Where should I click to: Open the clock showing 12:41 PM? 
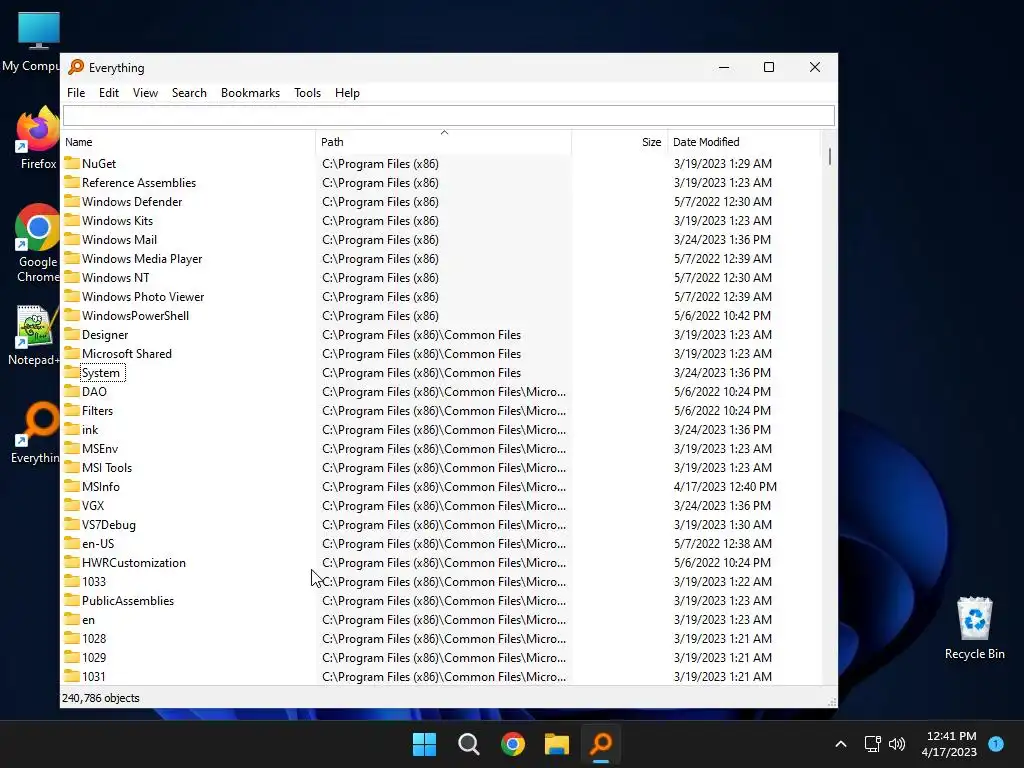coord(949,744)
